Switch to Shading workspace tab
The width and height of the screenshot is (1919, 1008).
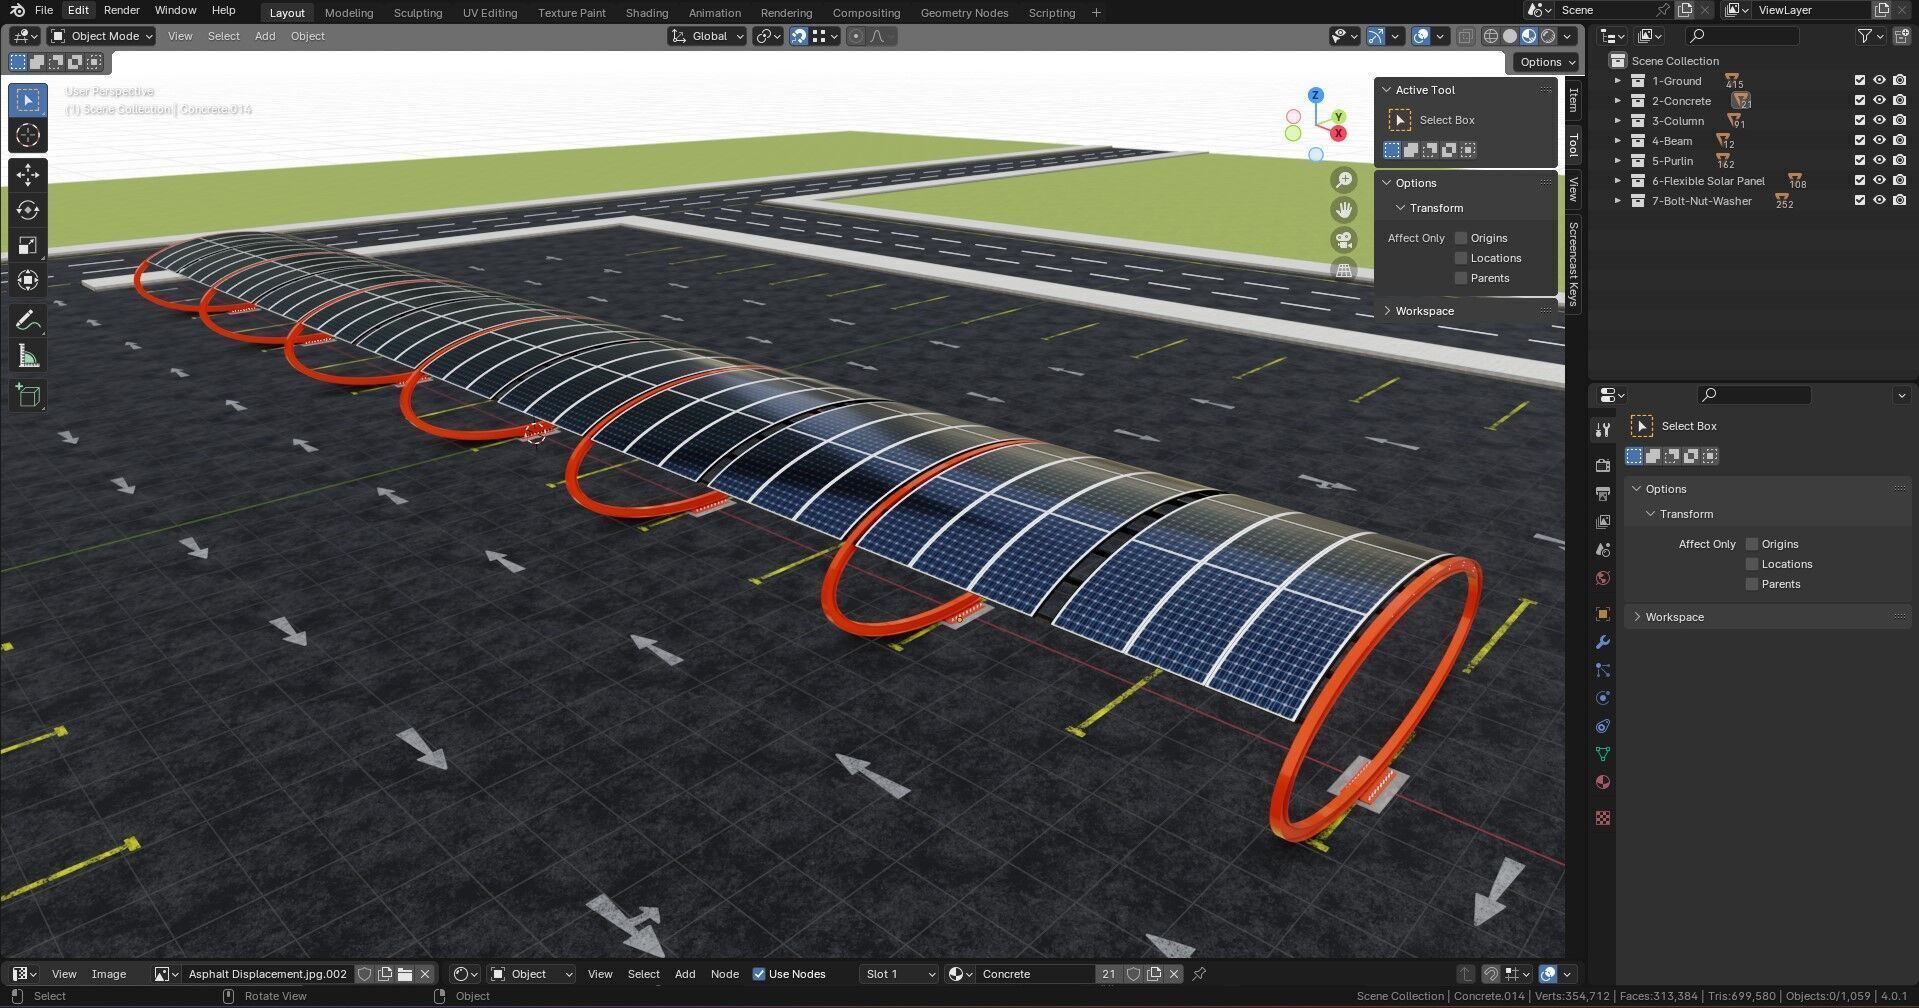coord(646,13)
